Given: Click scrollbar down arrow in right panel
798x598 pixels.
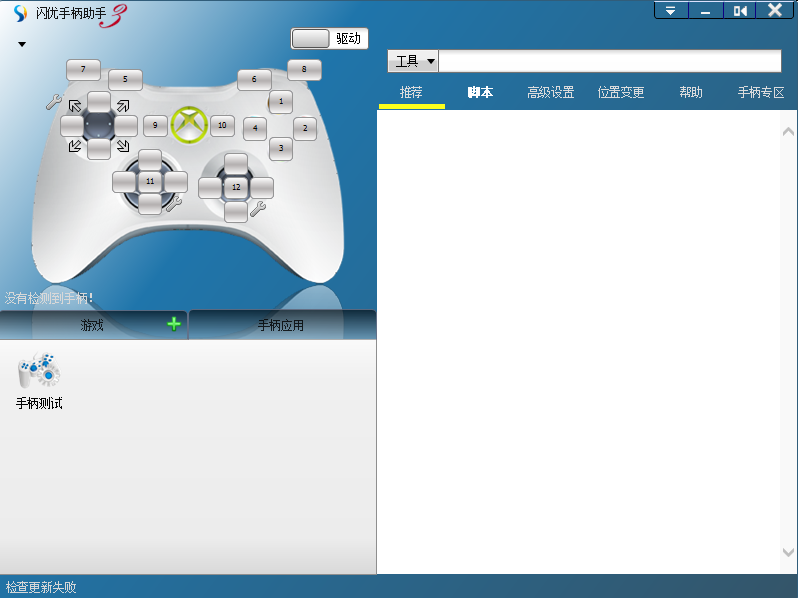Looking at the screenshot, I should click(x=788, y=552).
